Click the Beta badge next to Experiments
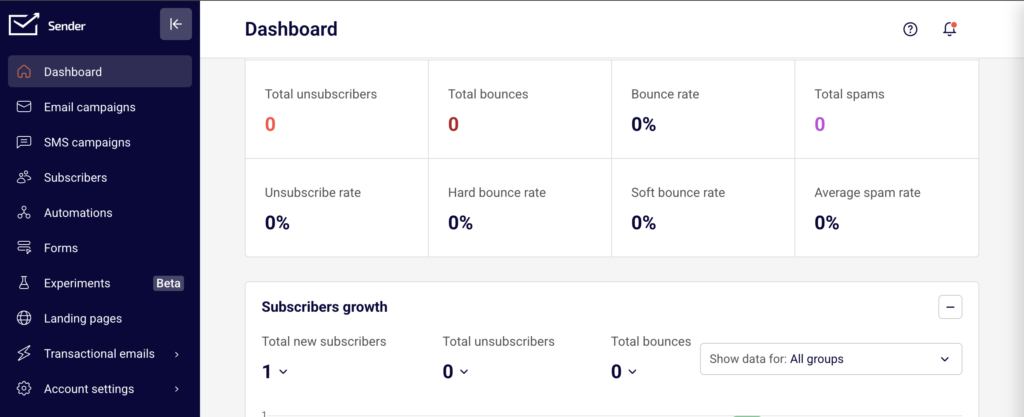Screen dimensions: 1024x417 [x=168, y=283]
